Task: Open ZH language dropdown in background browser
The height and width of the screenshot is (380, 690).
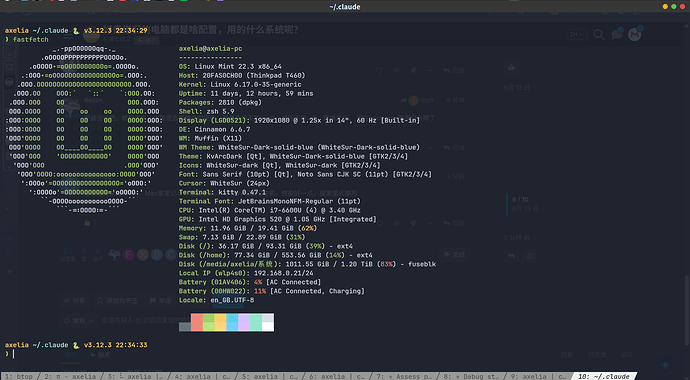Action: [x=576, y=35]
